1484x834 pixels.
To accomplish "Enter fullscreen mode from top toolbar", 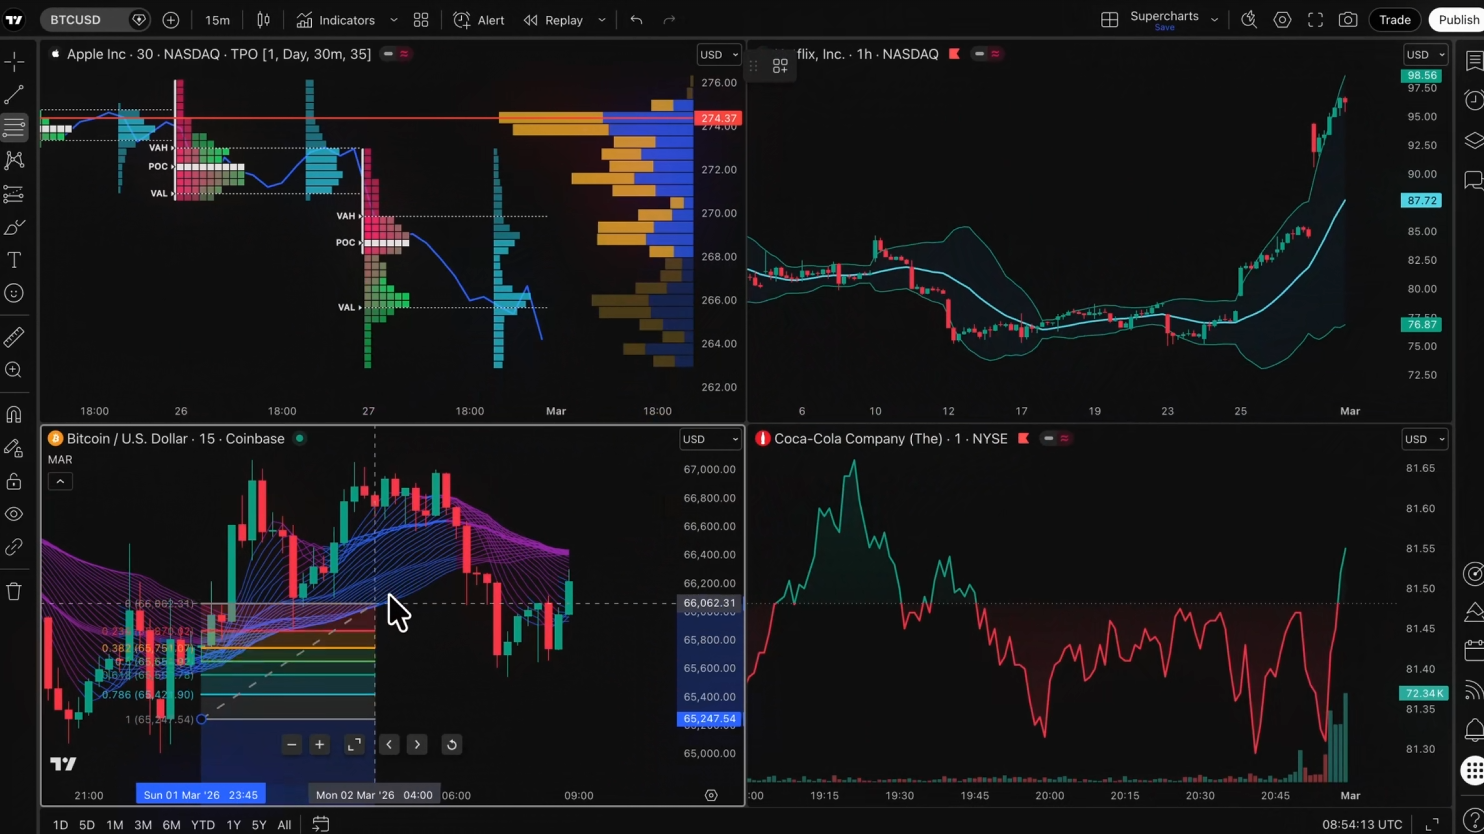I will coord(1315,20).
